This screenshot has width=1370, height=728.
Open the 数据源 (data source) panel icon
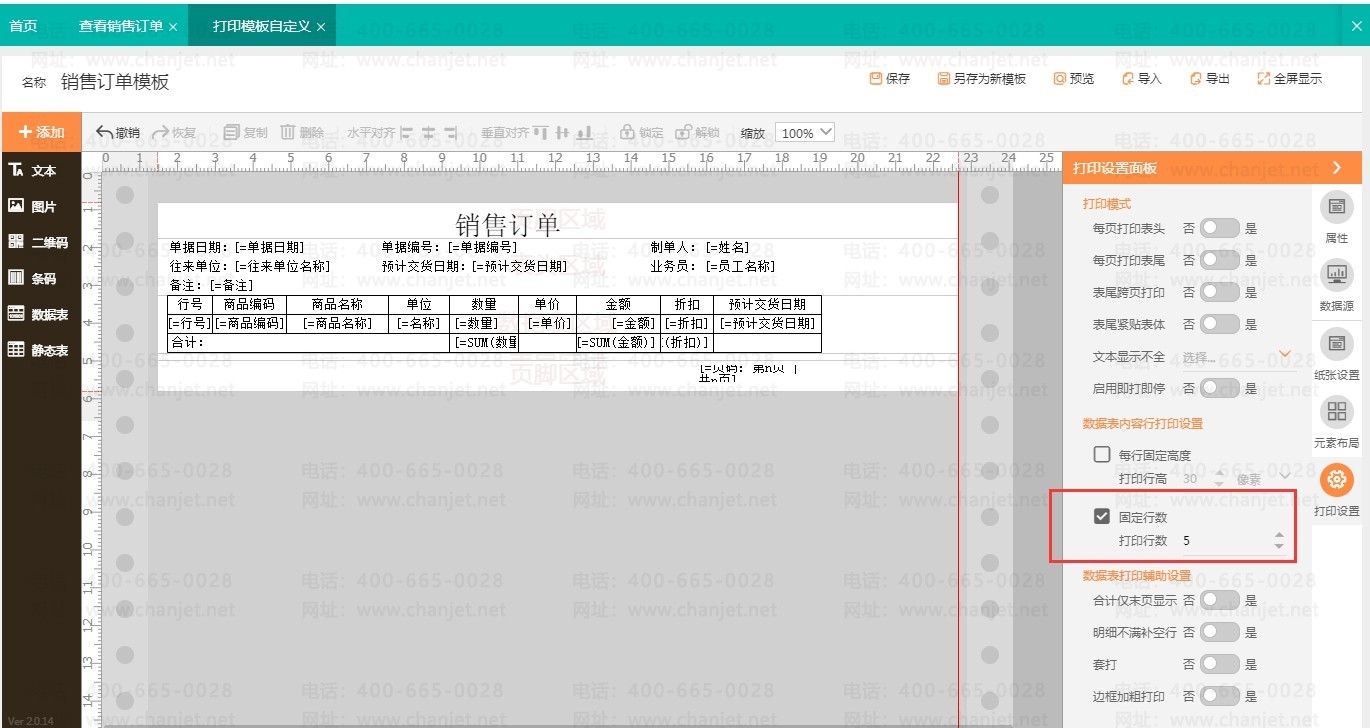1336,284
